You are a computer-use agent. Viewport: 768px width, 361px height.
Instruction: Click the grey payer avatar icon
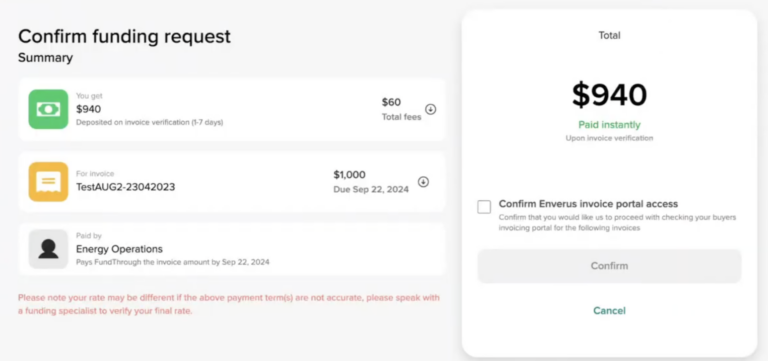(x=48, y=249)
